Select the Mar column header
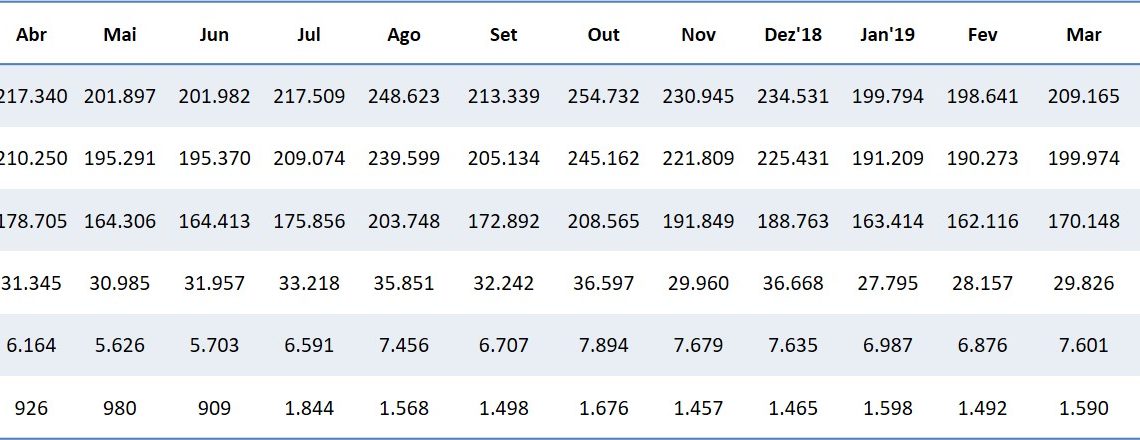The width and height of the screenshot is (1140, 440). click(1084, 35)
